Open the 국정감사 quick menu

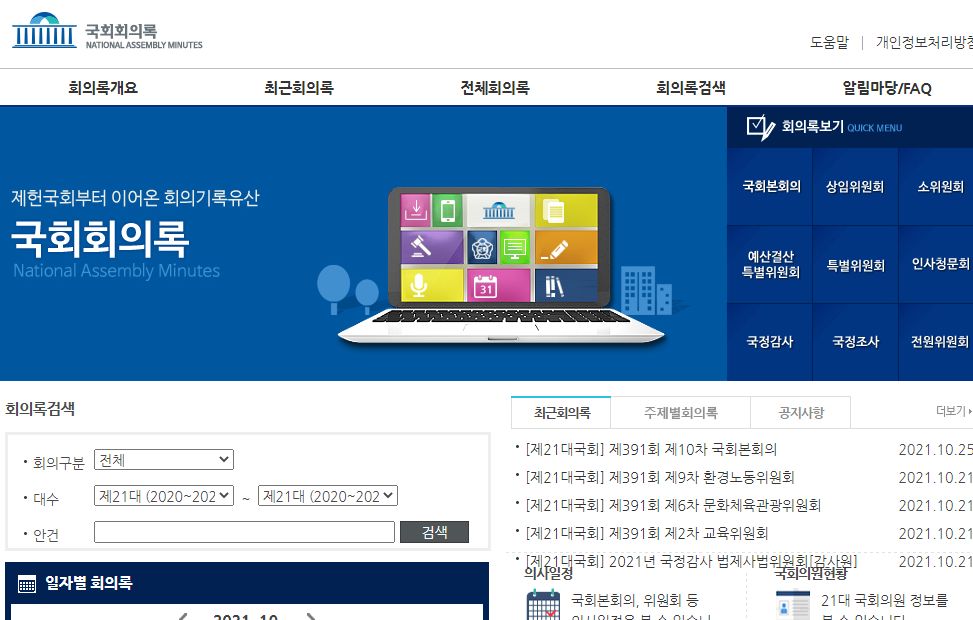tap(771, 341)
